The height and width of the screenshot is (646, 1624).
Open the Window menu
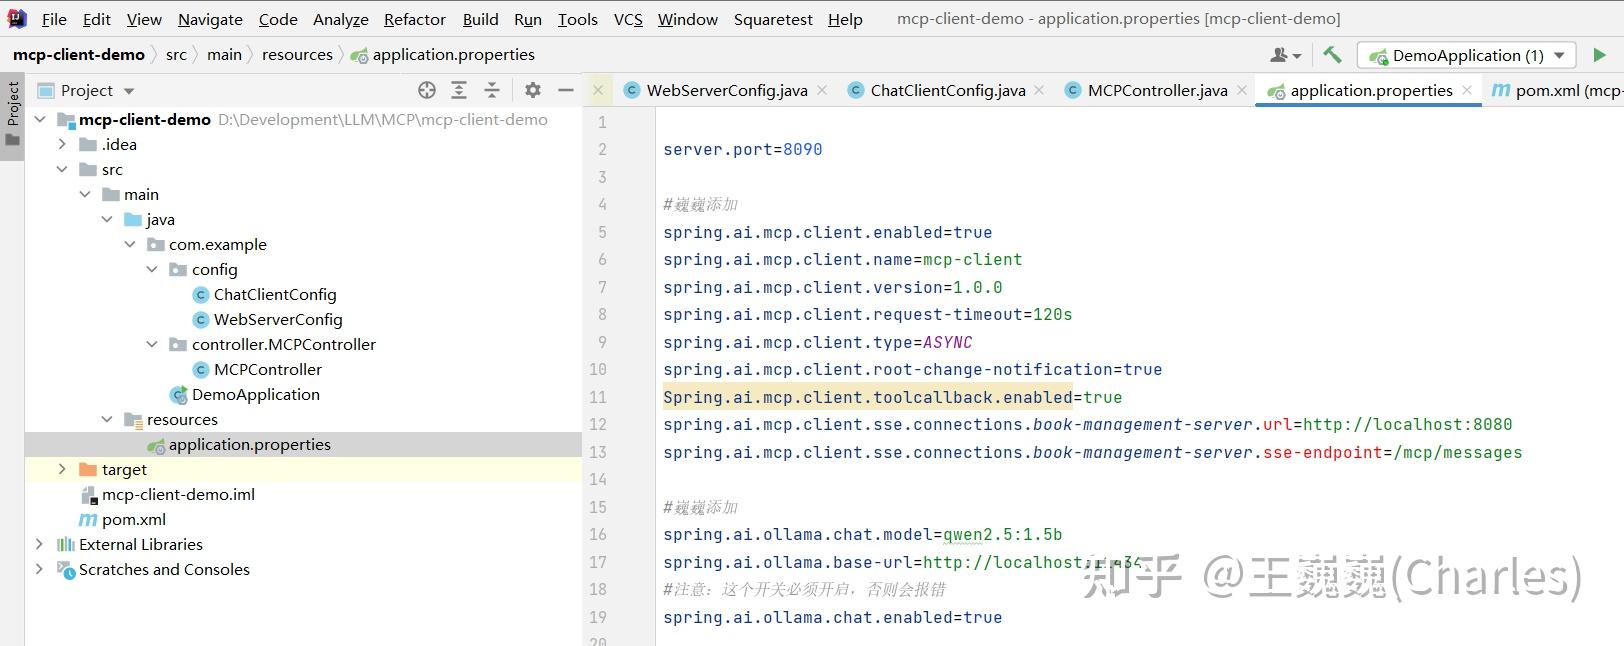[x=688, y=19]
